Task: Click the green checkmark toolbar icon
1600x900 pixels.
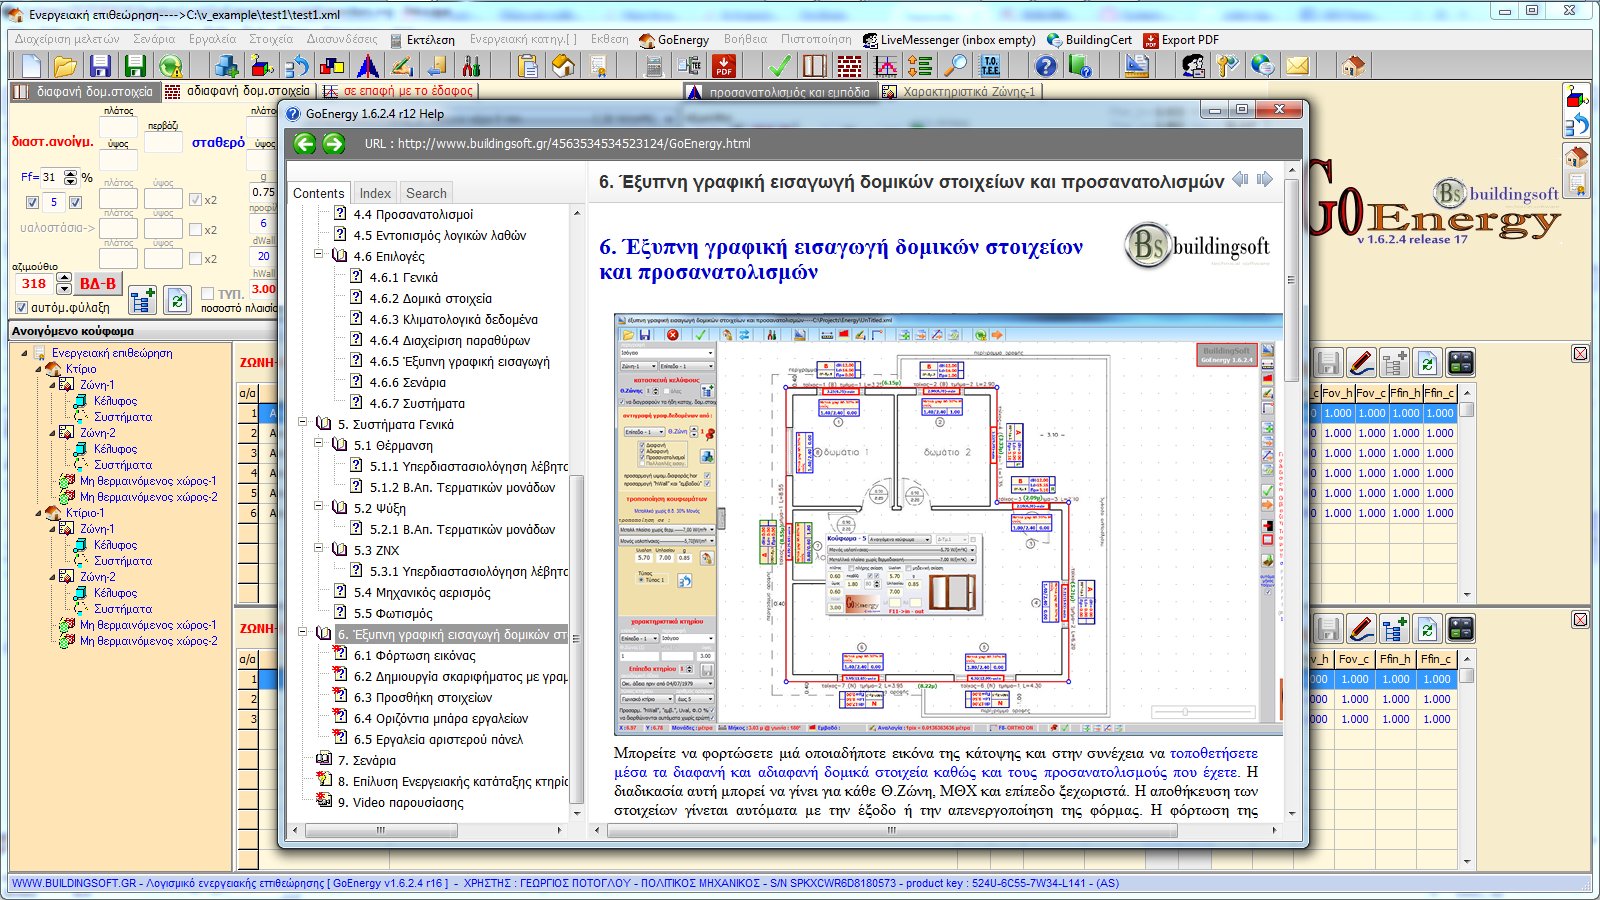Action: pos(780,66)
